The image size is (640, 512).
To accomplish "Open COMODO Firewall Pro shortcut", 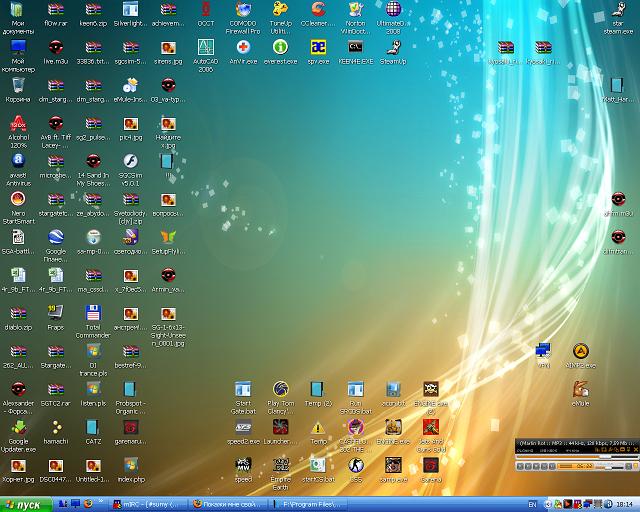I will click(242, 10).
